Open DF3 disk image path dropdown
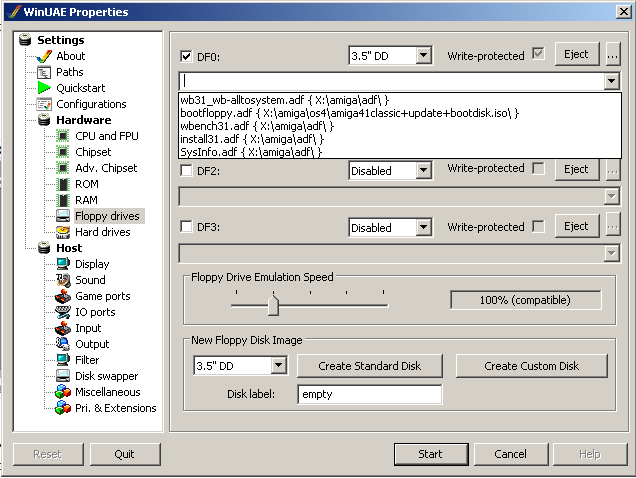This screenshot has height=478, width=636. (612, 254)
